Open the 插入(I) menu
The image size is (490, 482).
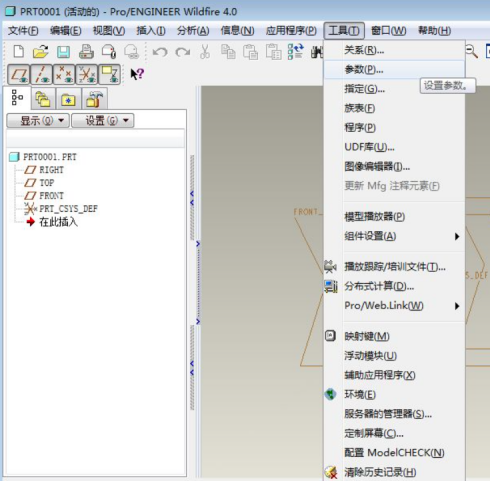pos(151,31)
